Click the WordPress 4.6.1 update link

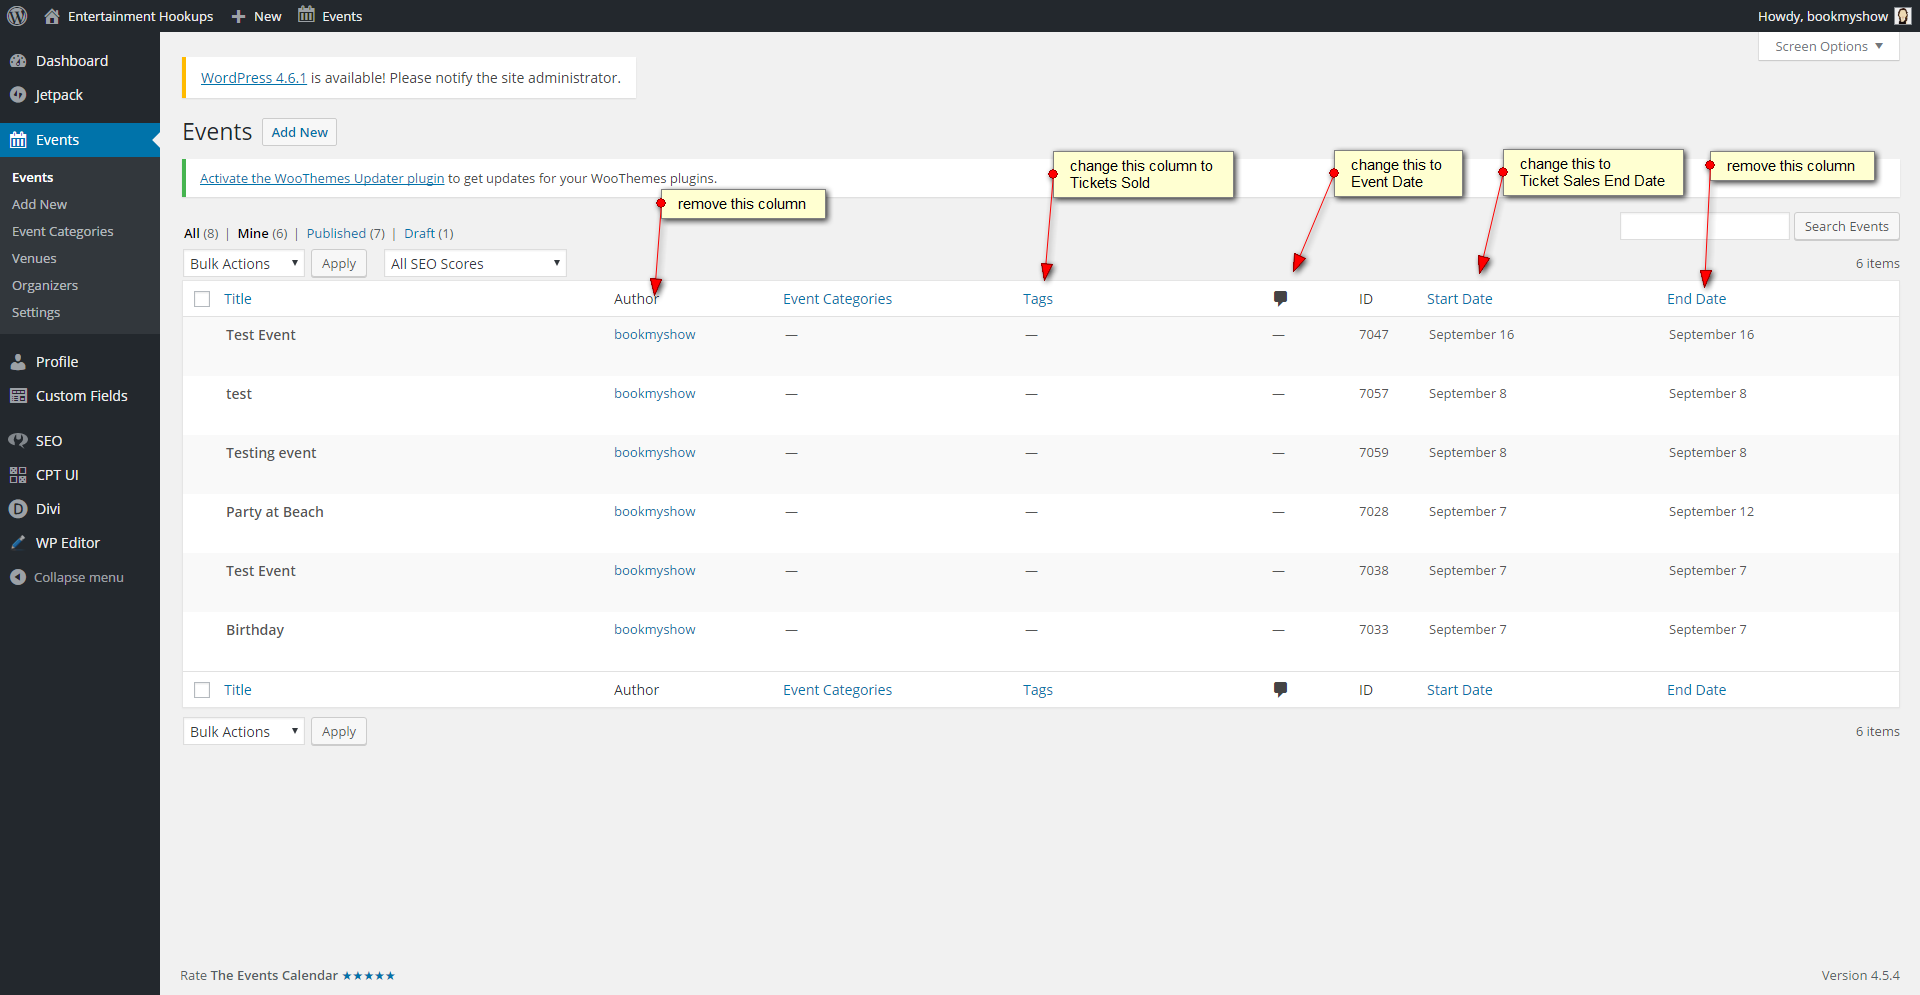[x=253, y=78]
